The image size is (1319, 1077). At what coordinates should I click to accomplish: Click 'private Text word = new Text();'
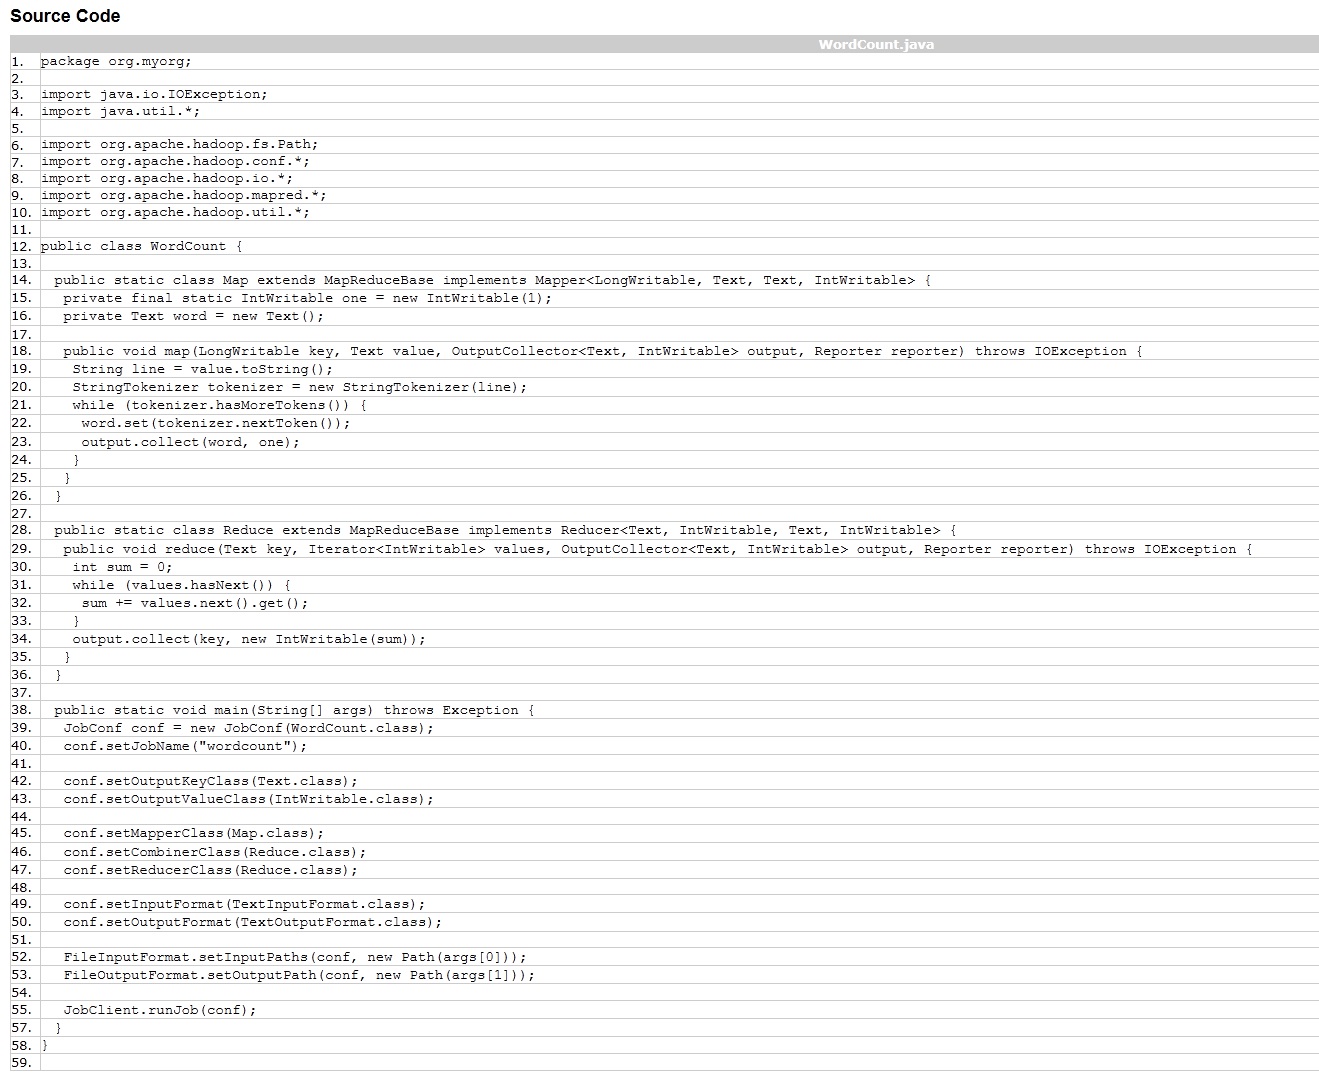tap(193, 316)
